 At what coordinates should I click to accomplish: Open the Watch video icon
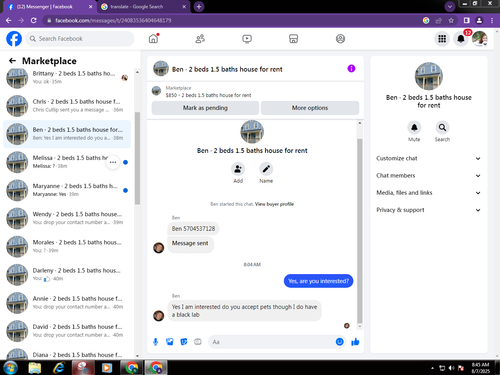(x=247, y=39)
